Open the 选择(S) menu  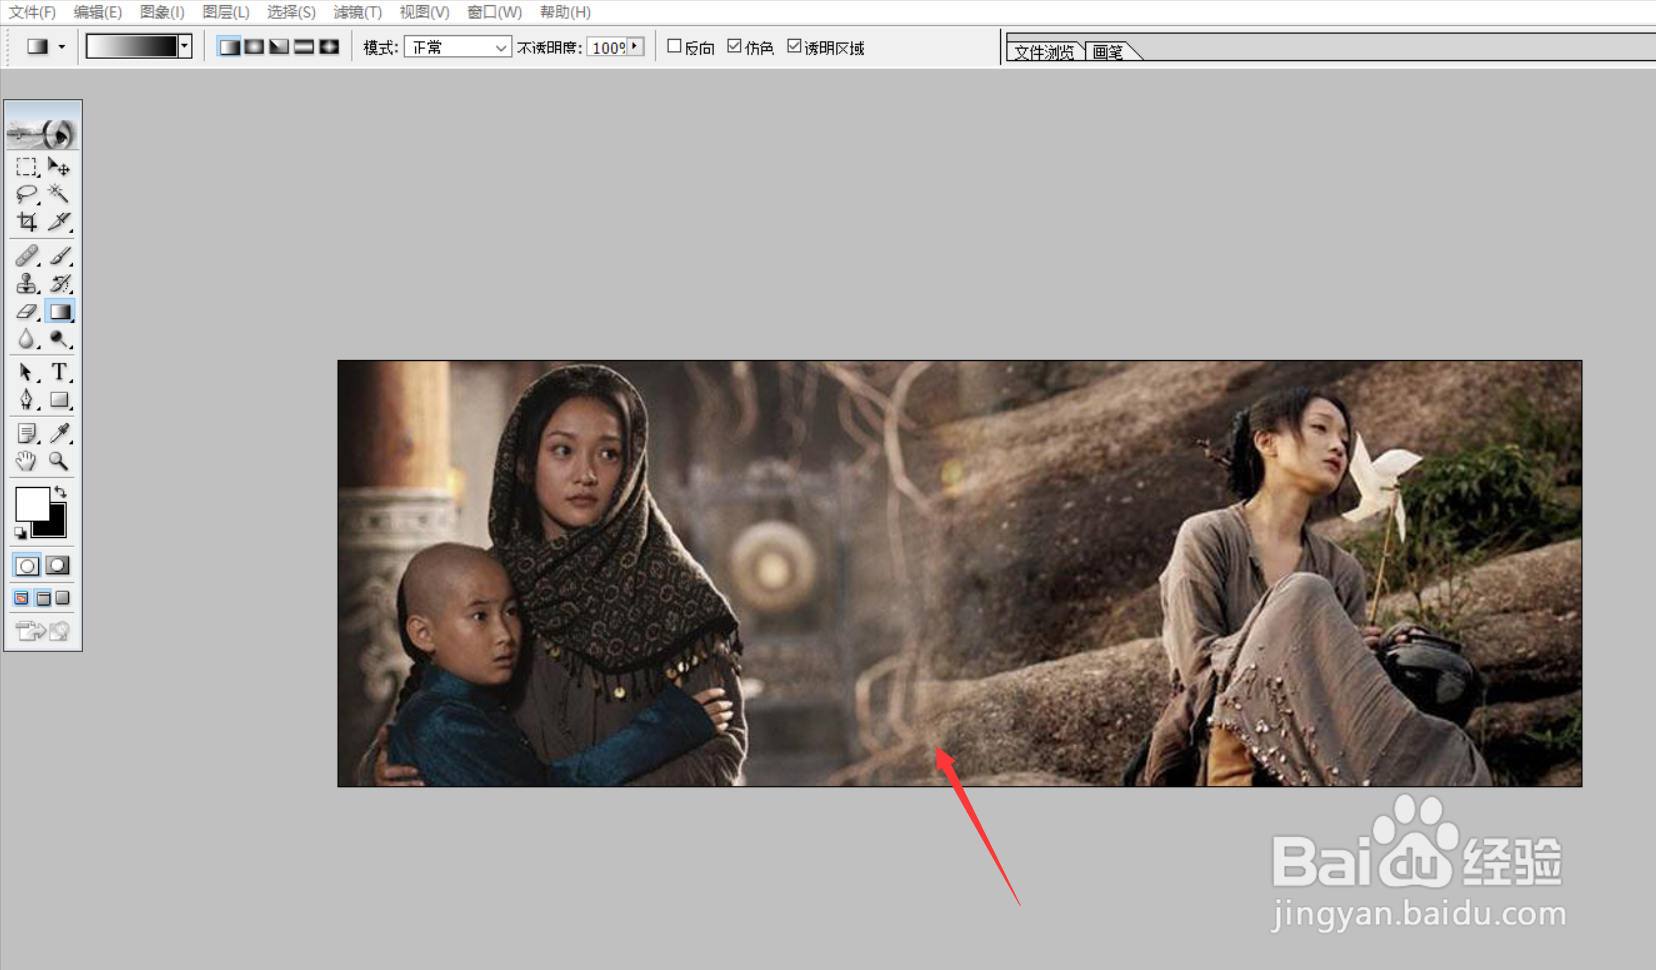tap(291, 12)
